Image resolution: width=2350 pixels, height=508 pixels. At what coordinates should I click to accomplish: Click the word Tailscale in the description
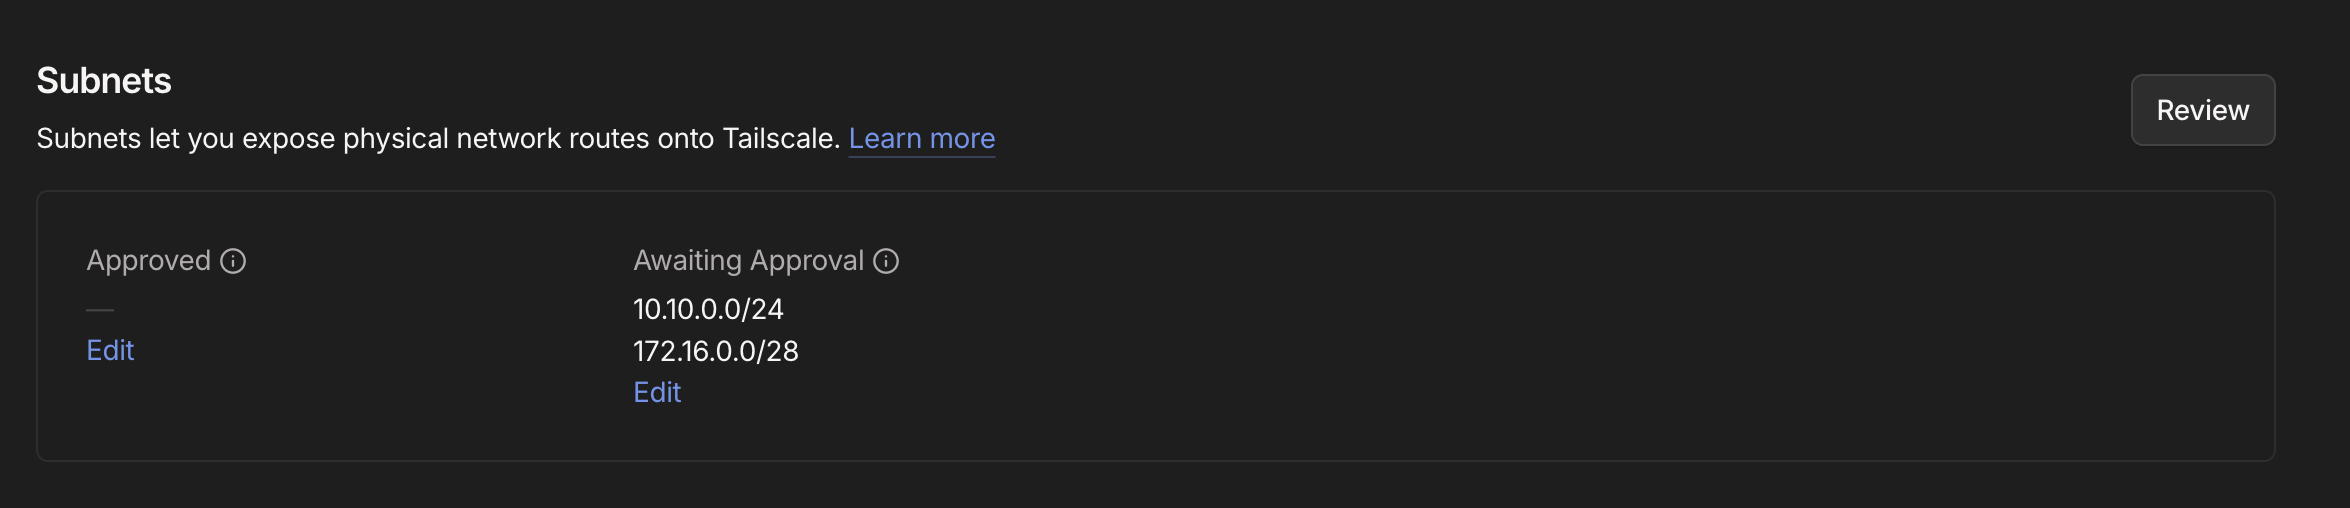779,138
